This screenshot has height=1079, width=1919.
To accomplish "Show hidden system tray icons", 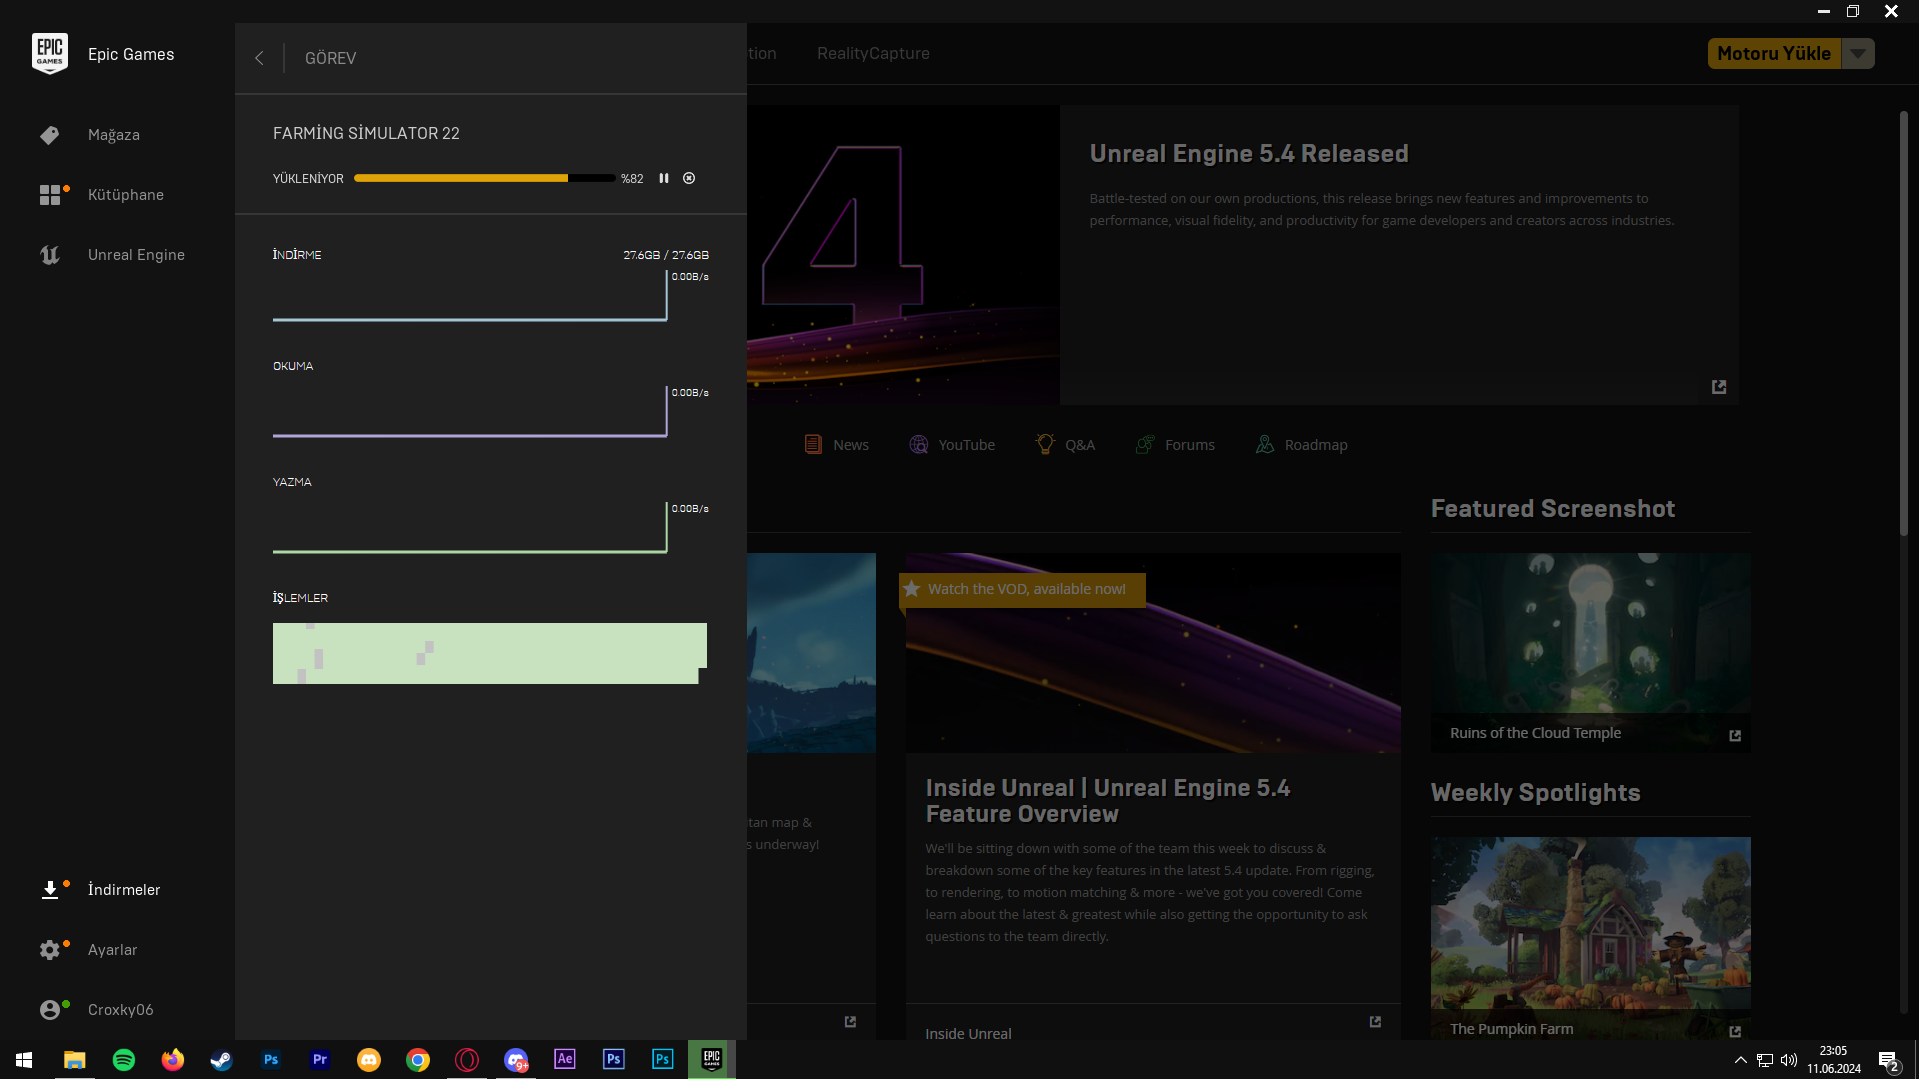I will pos(1741,1060).
